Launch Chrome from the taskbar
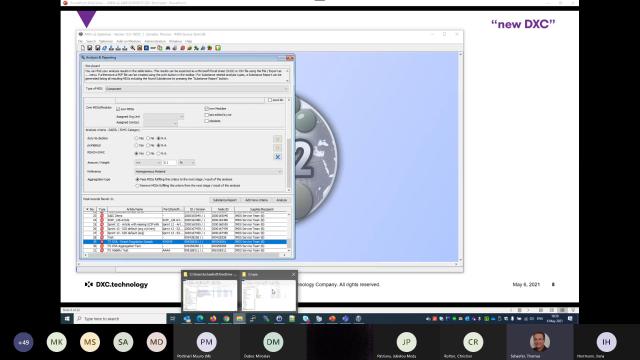The height and width of the screenshot is (360, 640). tap(226, 318)
